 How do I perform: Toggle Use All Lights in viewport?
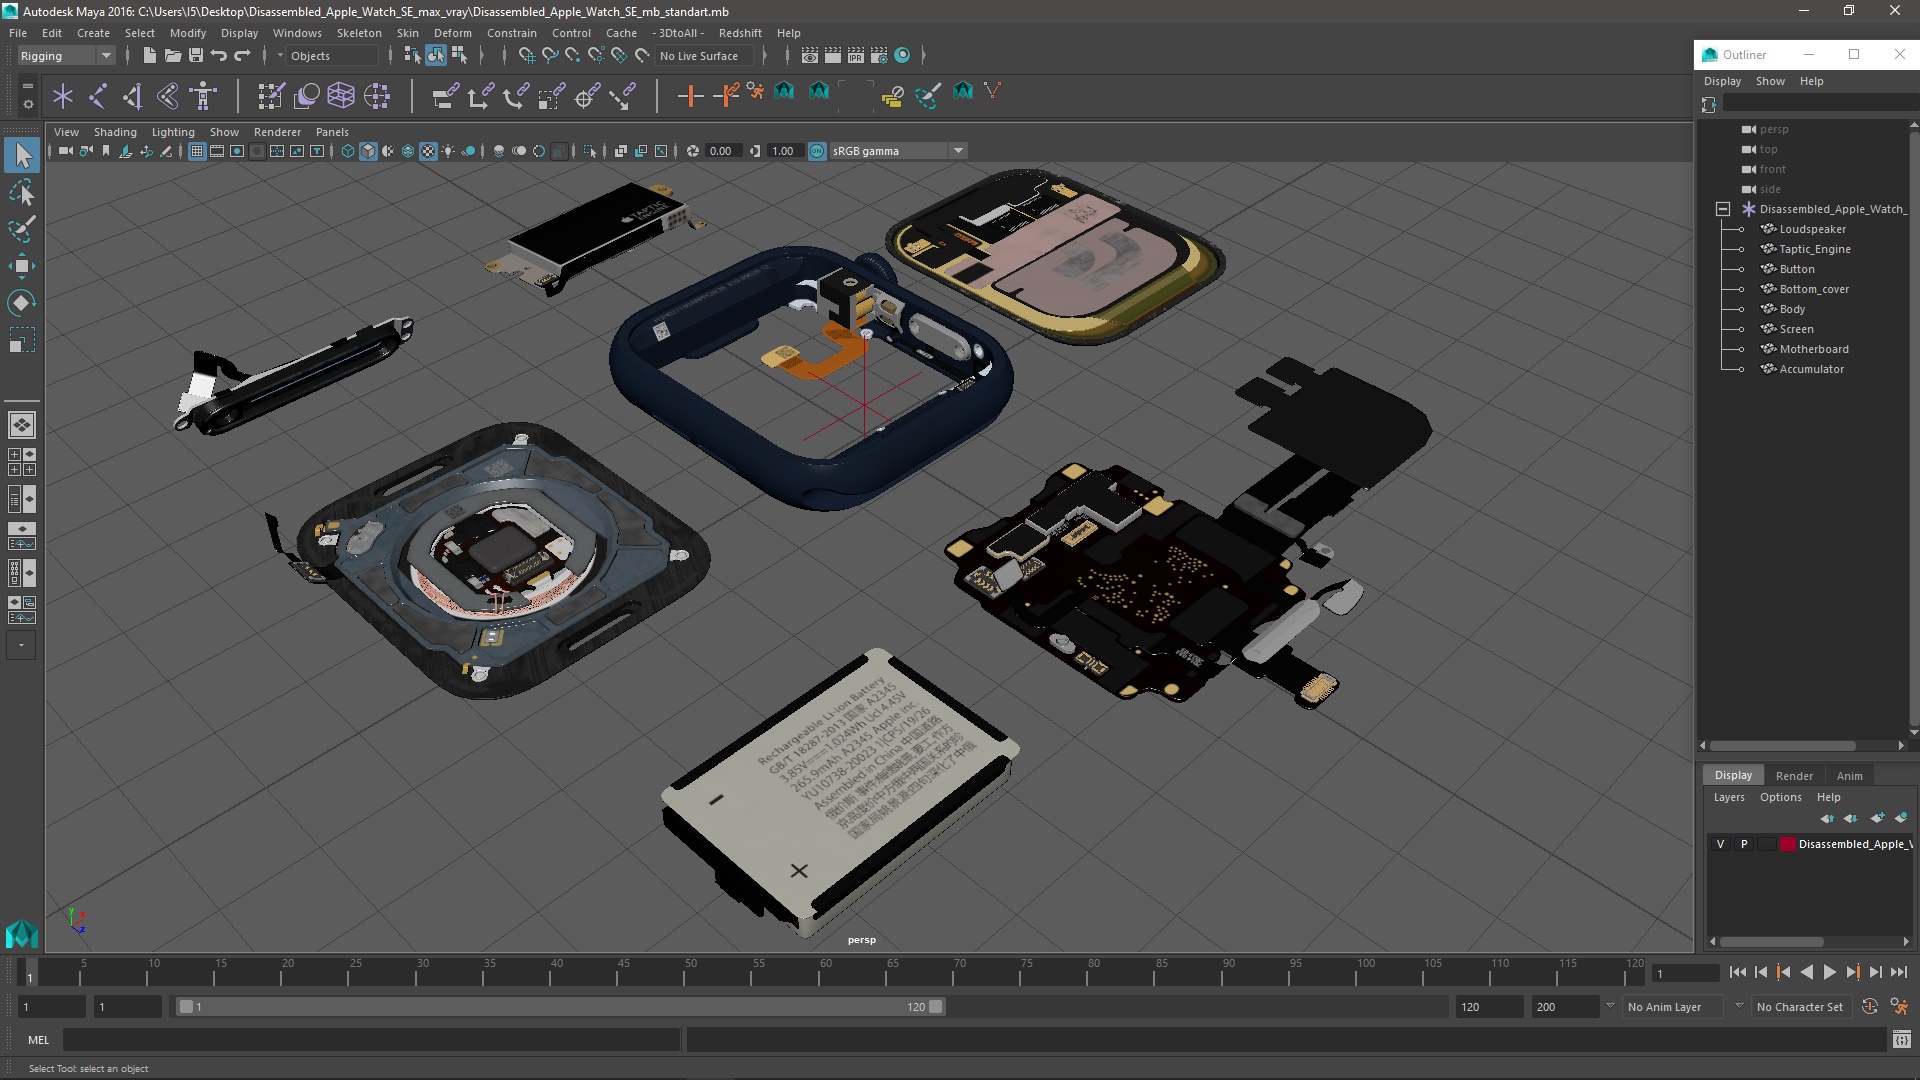click(x=448, y=151)
